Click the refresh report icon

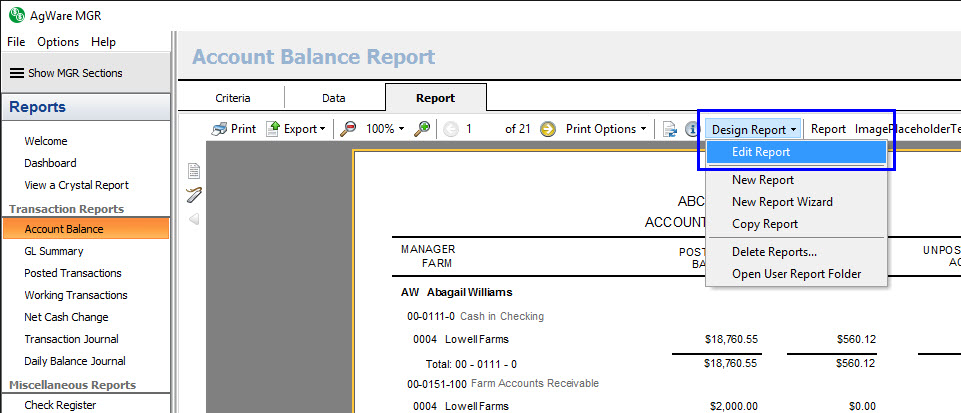point(669,129)
